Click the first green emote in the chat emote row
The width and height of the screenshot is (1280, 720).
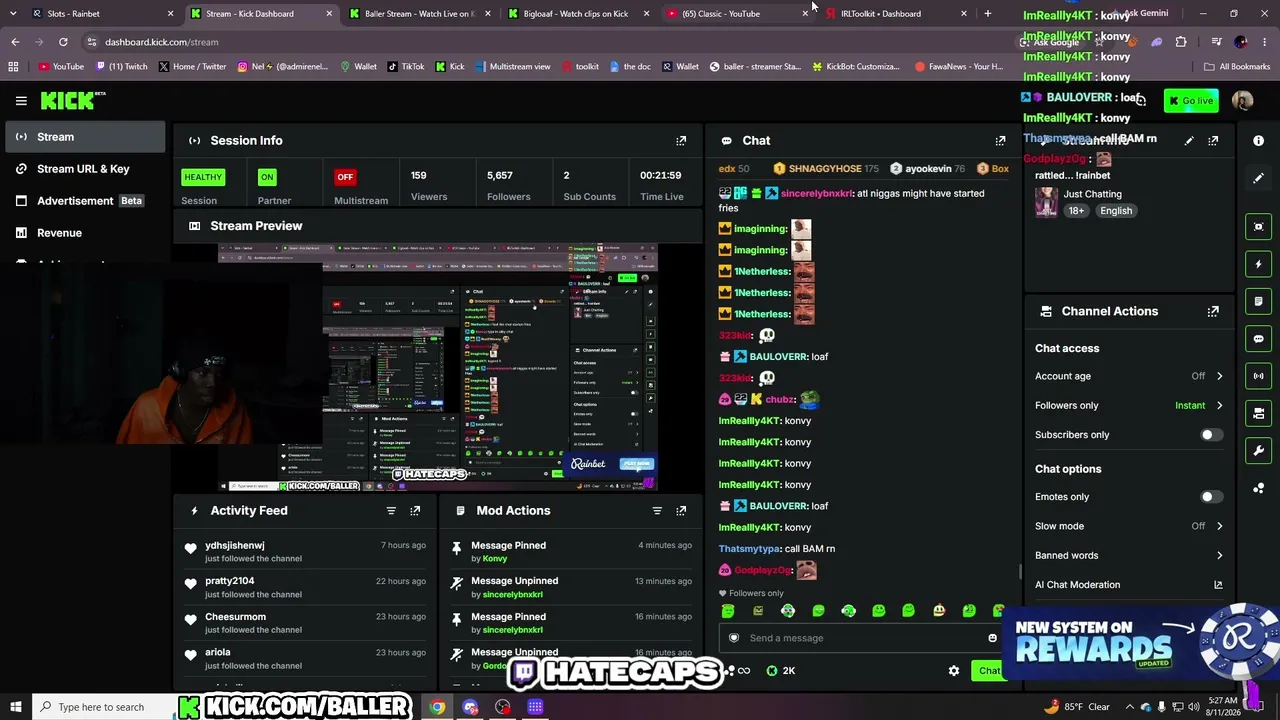728,611
